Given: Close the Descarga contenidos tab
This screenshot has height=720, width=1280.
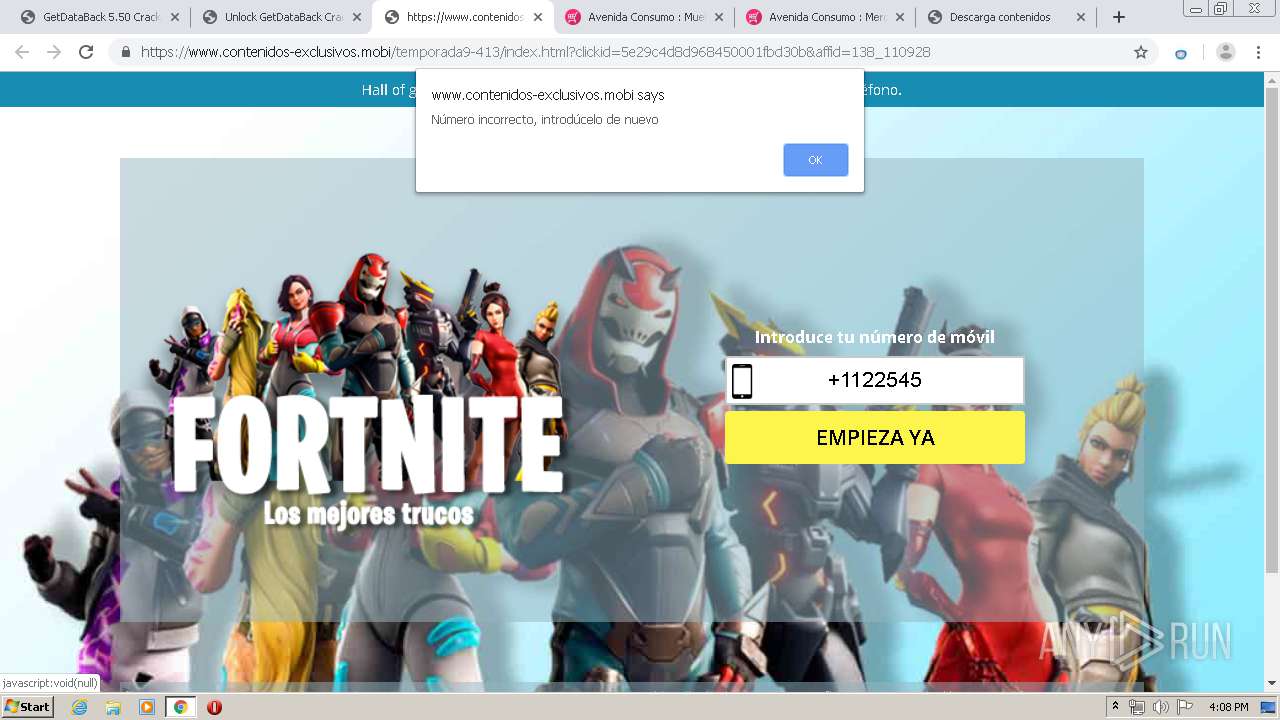Looking at the screenshot, I should tap(1081, 17).
